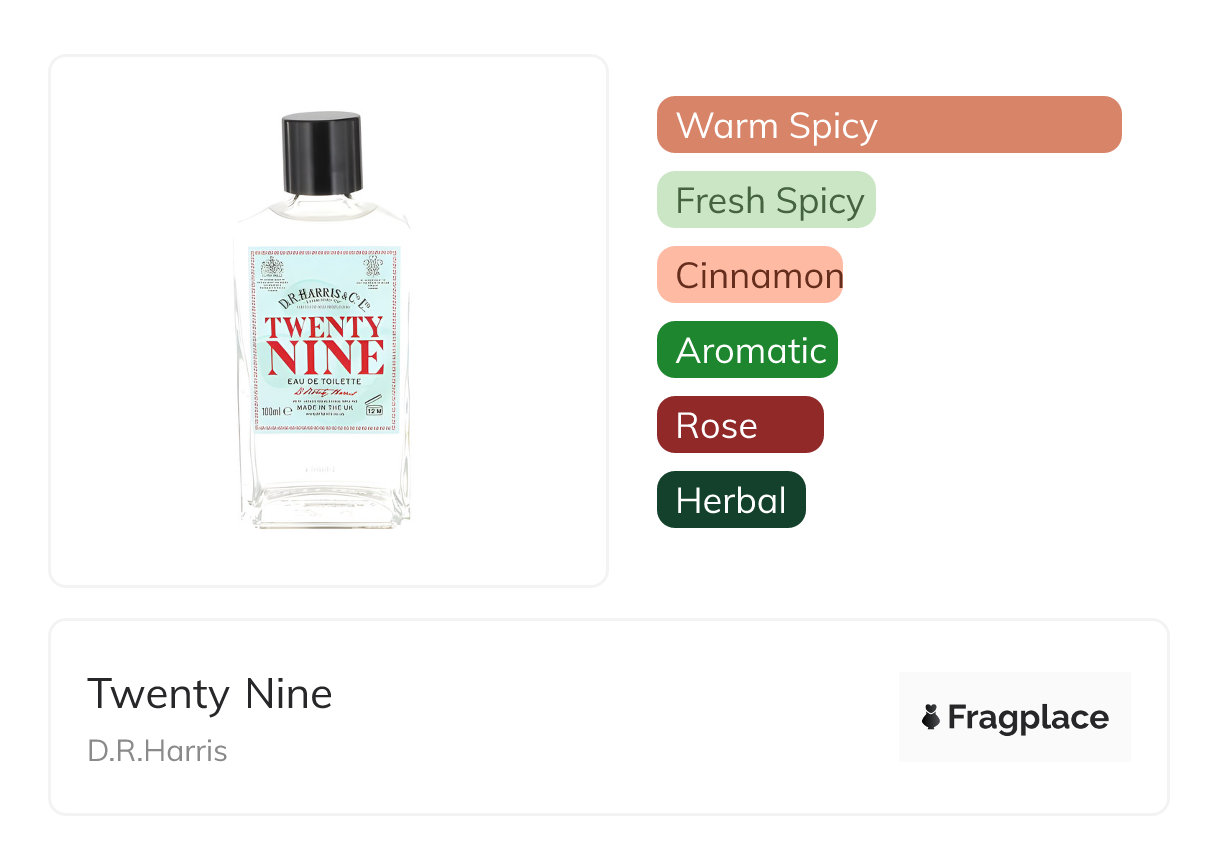Image resolution: width=1218 pixels, height=864 pixels.
Task: Click D.R. Harris & Co arched label text
Action: pyautogui.click(x=323, y=300)
